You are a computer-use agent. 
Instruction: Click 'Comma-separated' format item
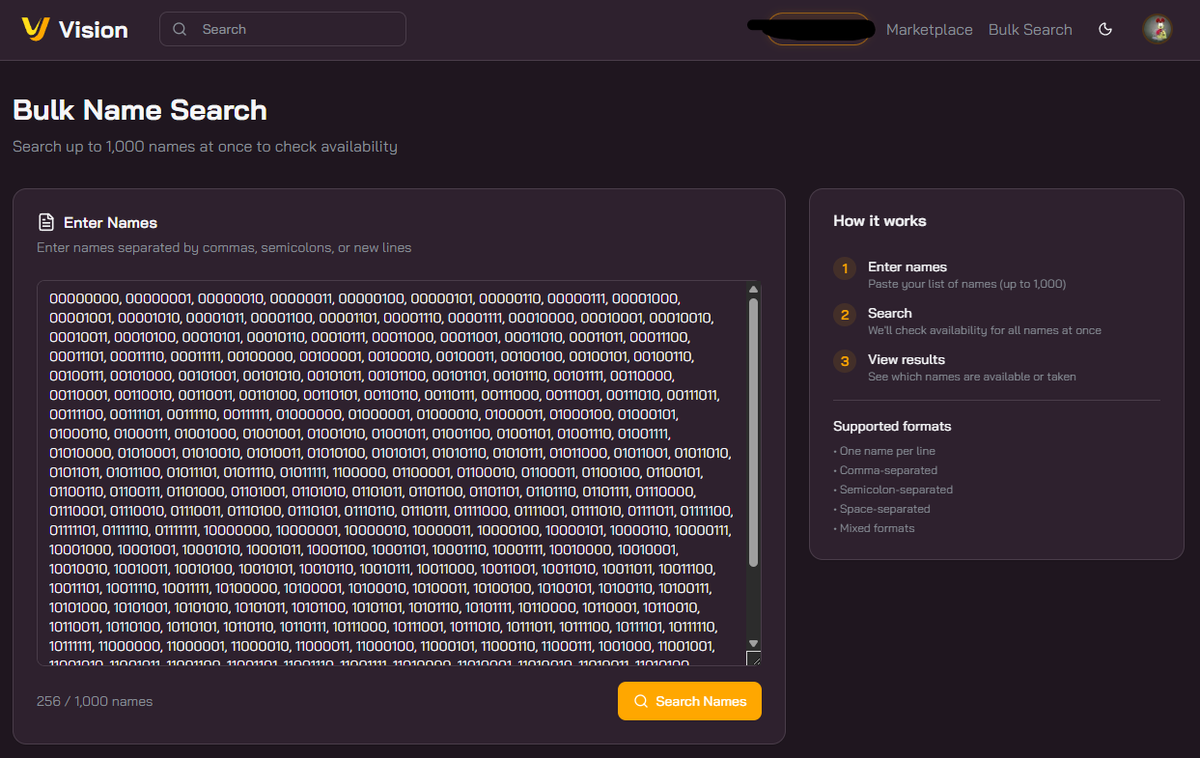tap(885, 470)
